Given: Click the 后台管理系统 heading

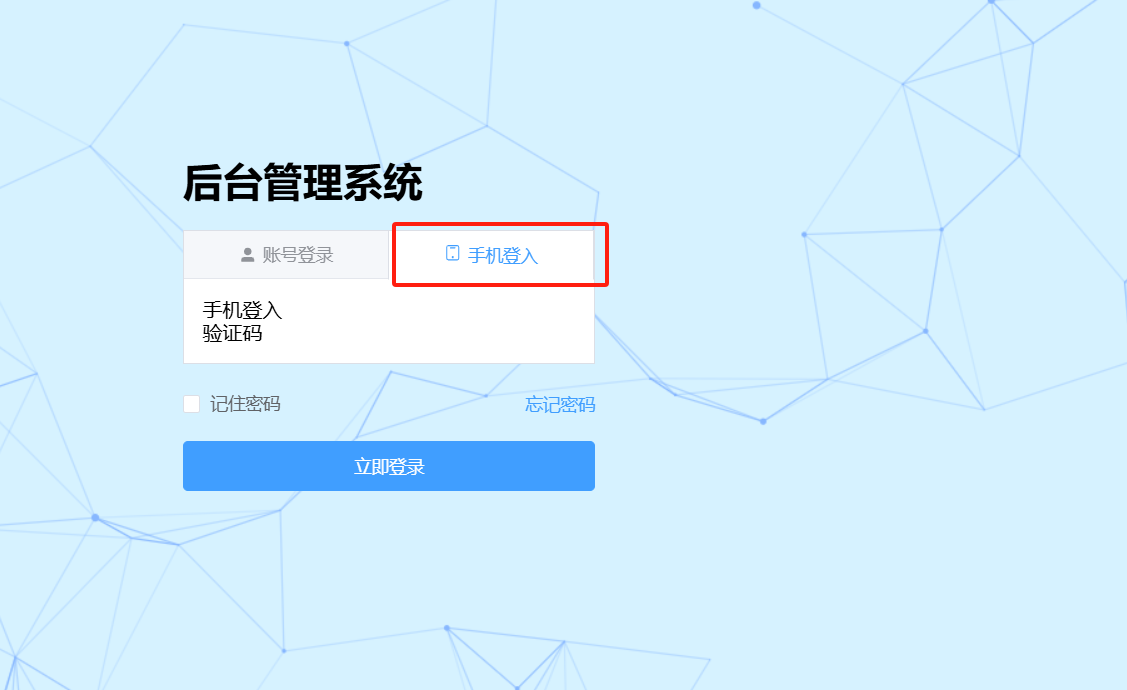Looking at the screenshot, I should click(303, 183).
